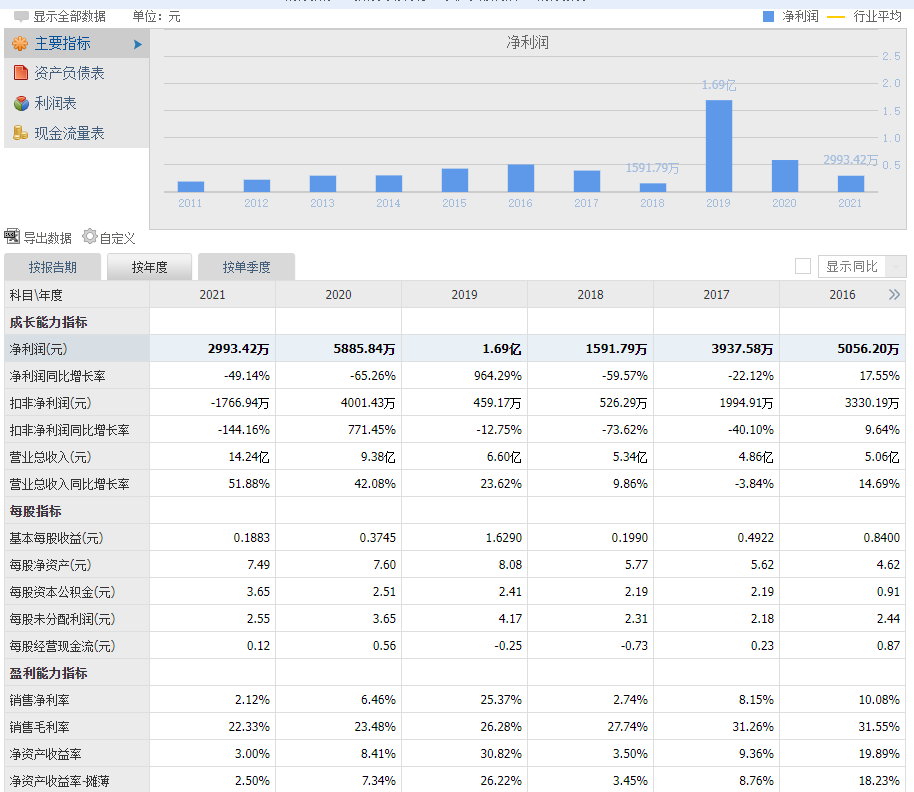Select the 基本每股收益(元) row label
914x792 pixels.
tap(56, 538)
